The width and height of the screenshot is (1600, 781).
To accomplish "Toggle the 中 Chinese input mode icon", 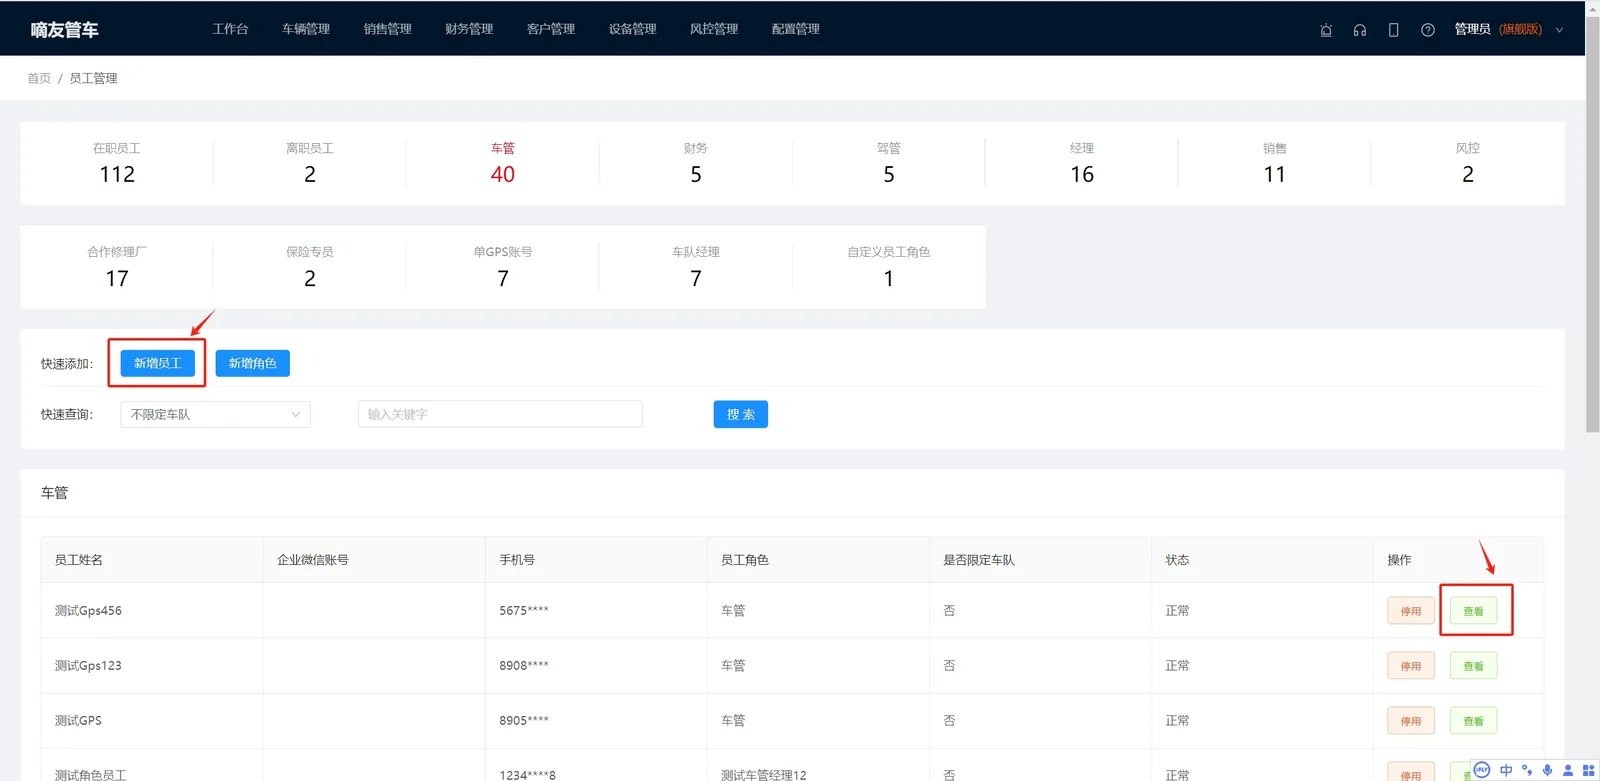I will [x=1506, y=770].
